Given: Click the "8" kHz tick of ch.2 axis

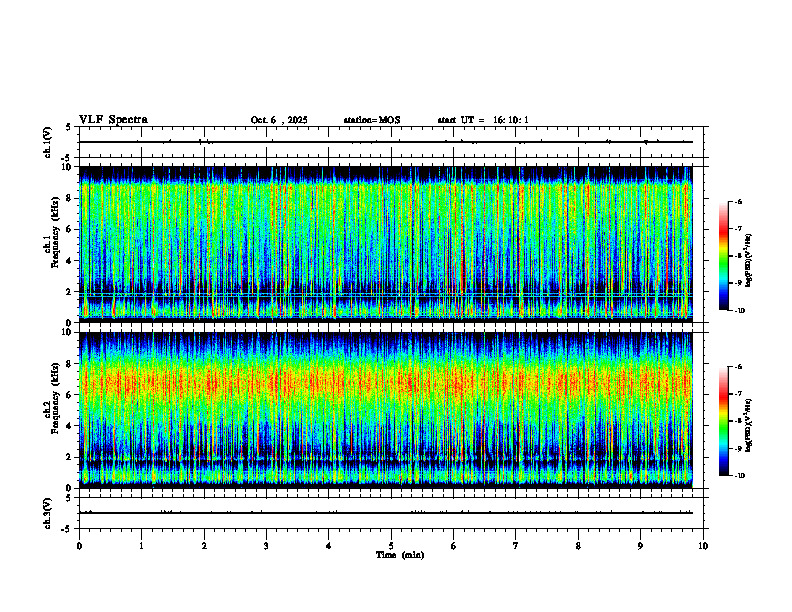Looking at the screenshot, I should [x=70, y=364].
